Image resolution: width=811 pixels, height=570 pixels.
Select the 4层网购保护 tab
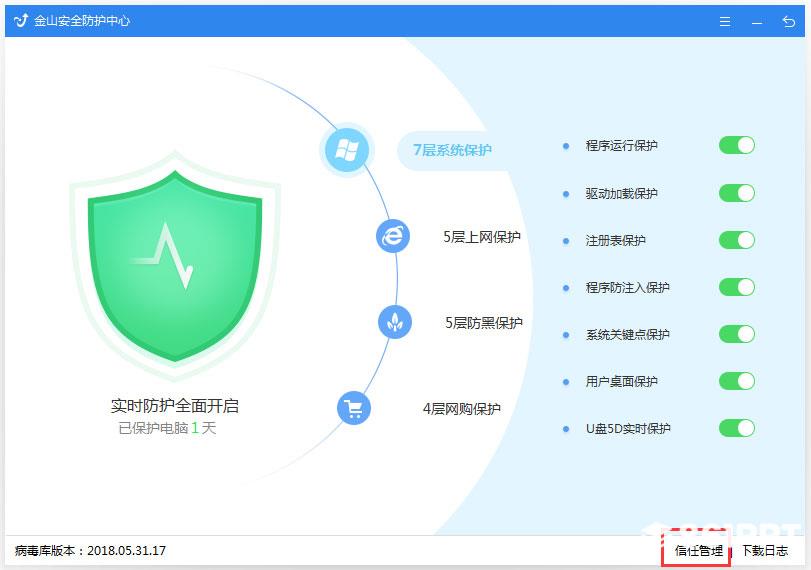pos(461,409)
